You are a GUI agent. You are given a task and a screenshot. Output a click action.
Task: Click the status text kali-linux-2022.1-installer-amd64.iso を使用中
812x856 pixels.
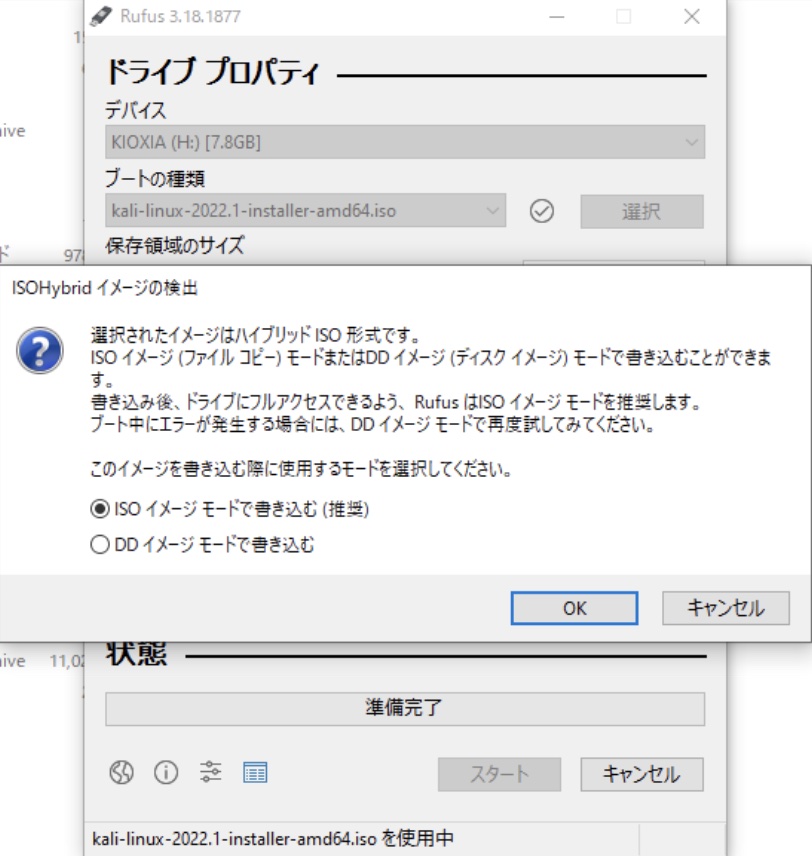point(273,838)
